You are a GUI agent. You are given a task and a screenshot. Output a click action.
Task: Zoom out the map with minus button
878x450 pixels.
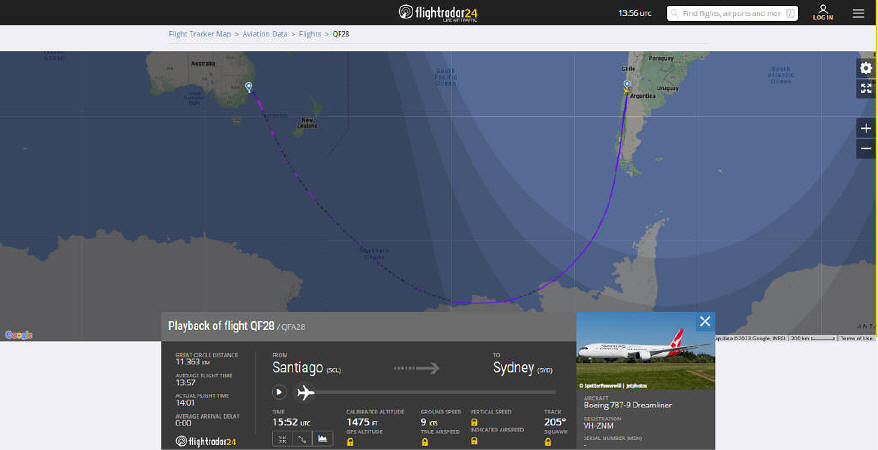(x=866, y=148)
